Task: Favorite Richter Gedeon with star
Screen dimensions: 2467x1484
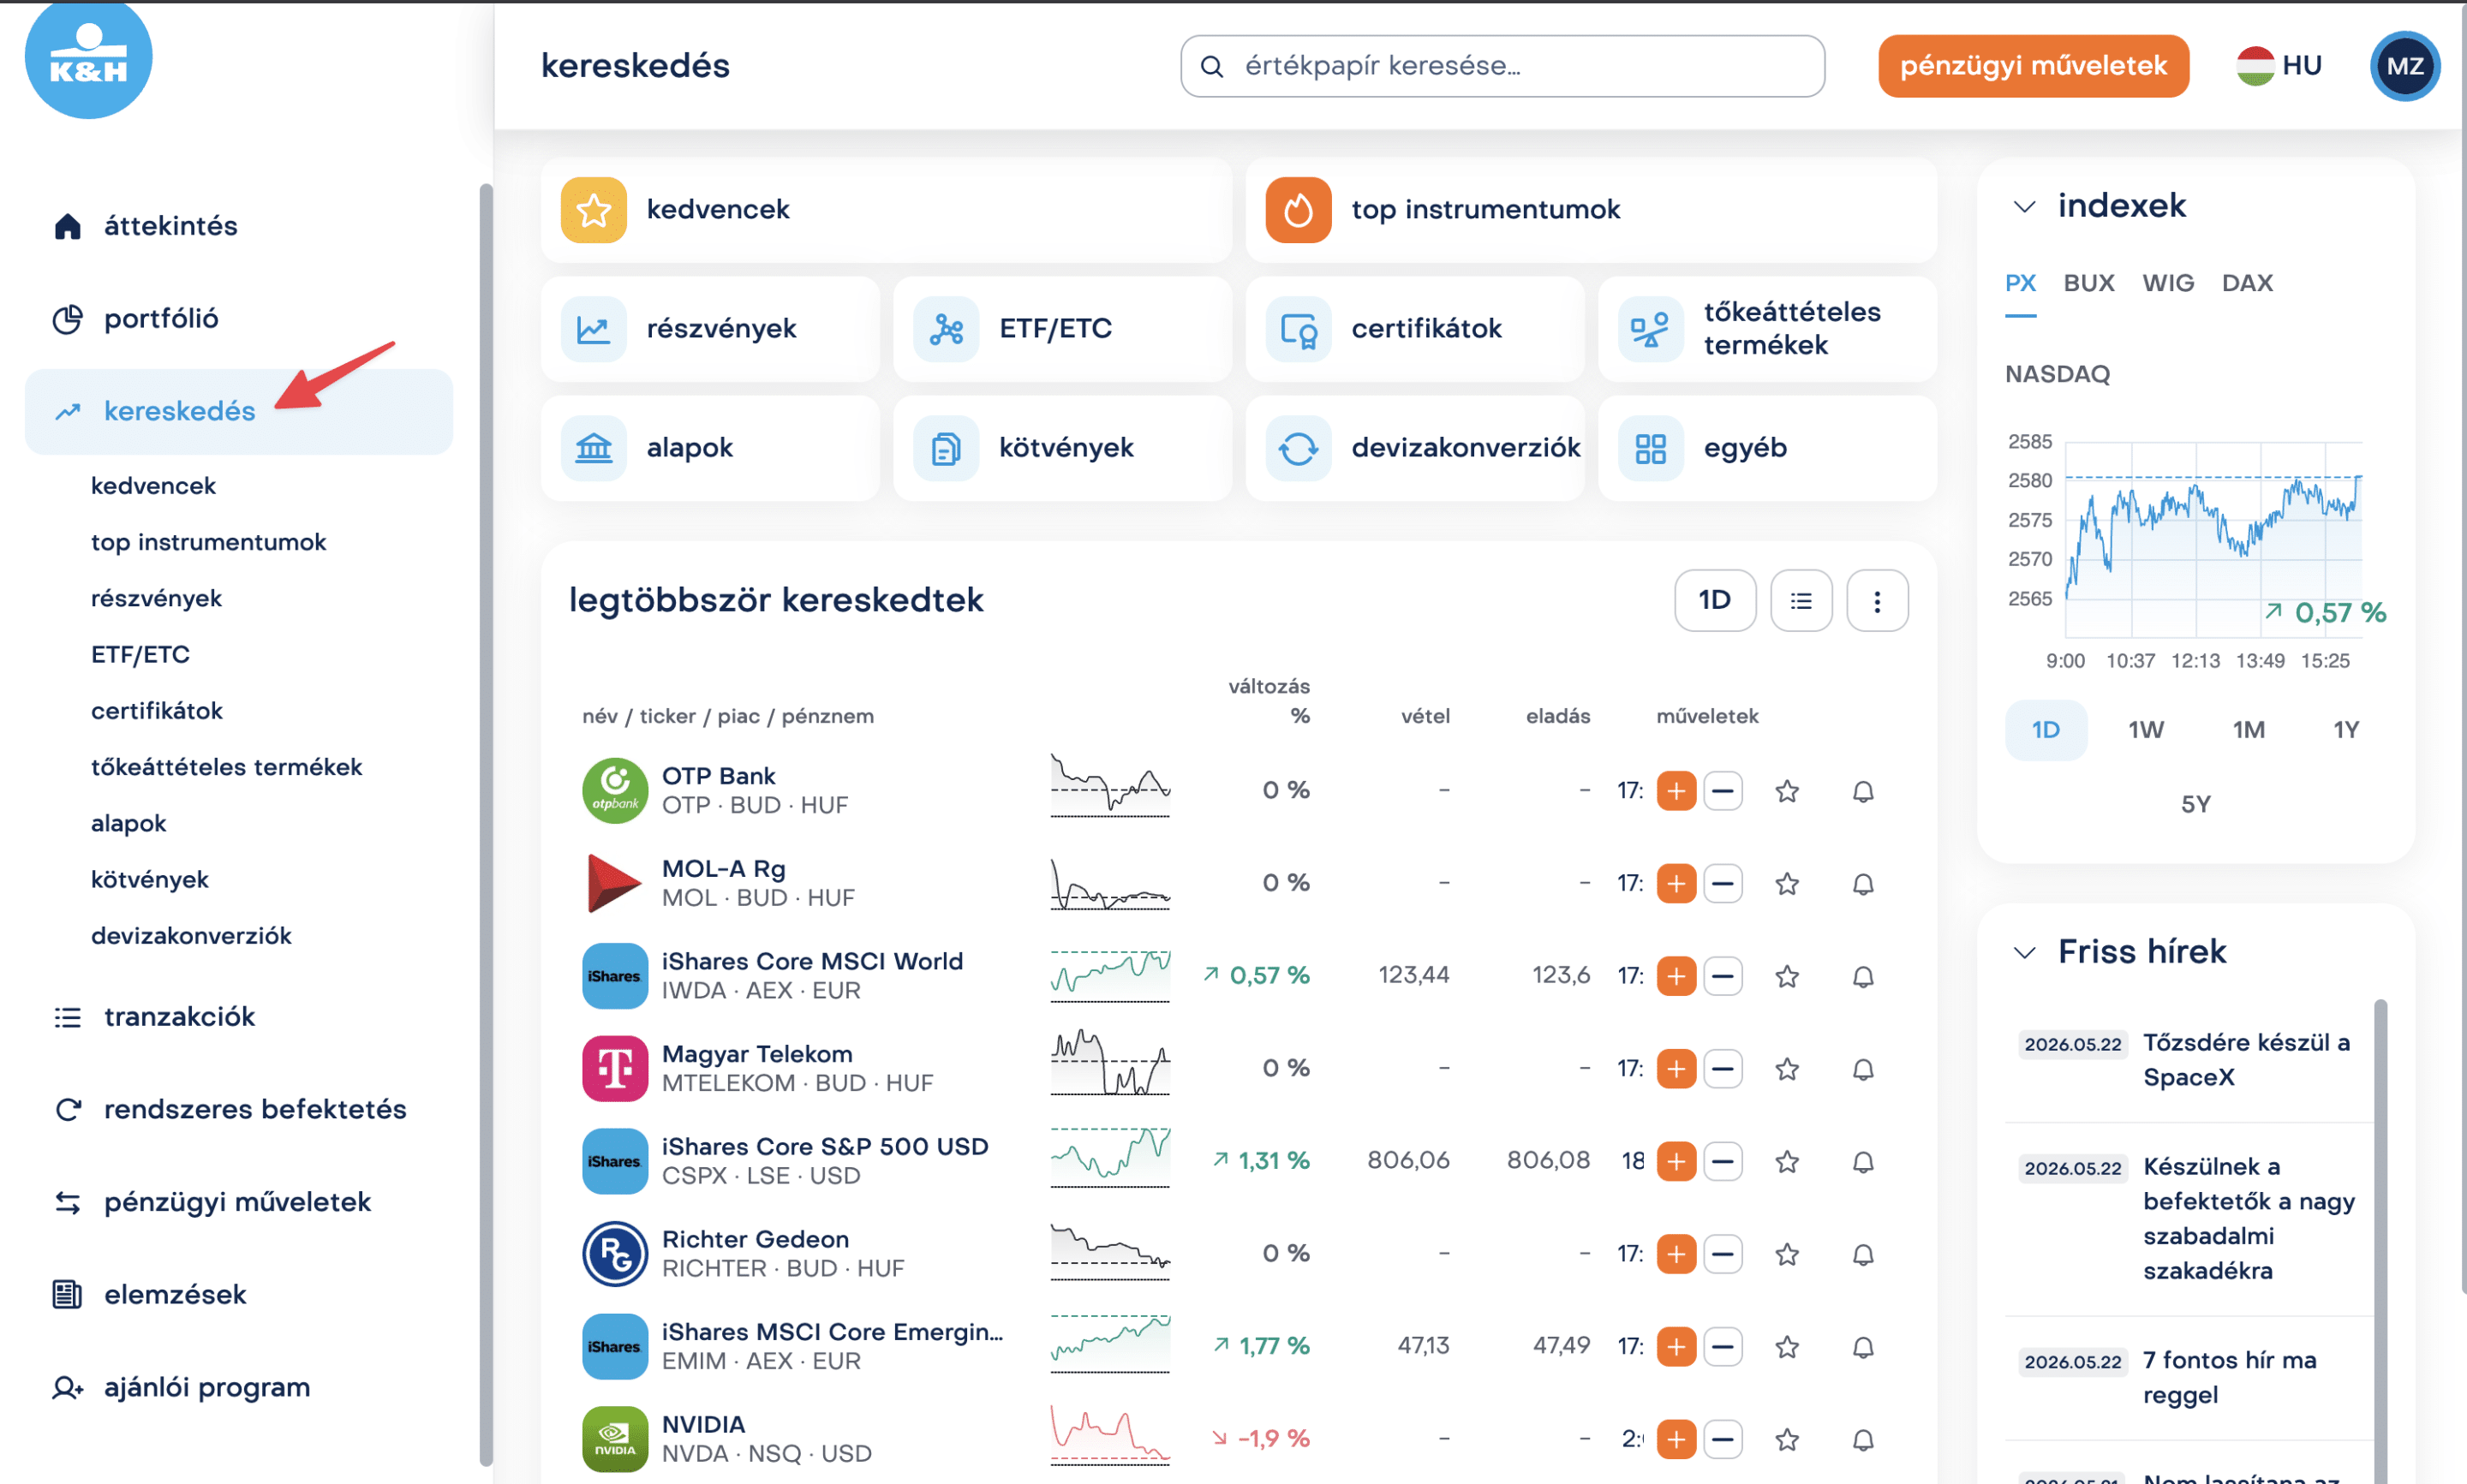Action: click(1787, 1255)
